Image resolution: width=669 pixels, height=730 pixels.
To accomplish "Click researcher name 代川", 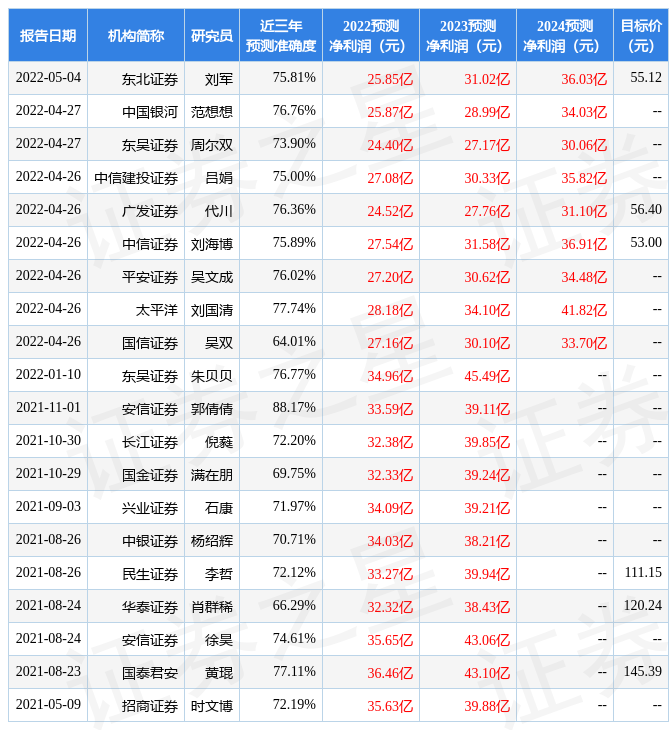I will 219,211.
